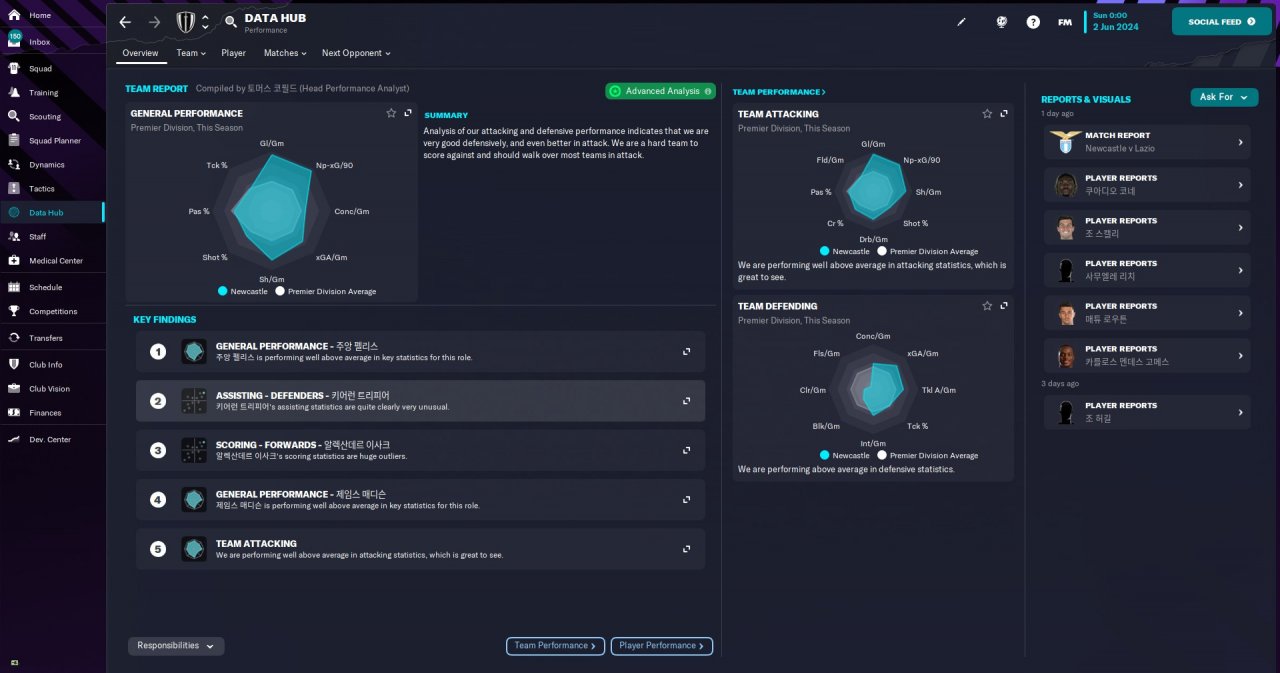Click the FM logo icon
1280x673 pixels.
pyautogui.click(x=1065, y=22)
